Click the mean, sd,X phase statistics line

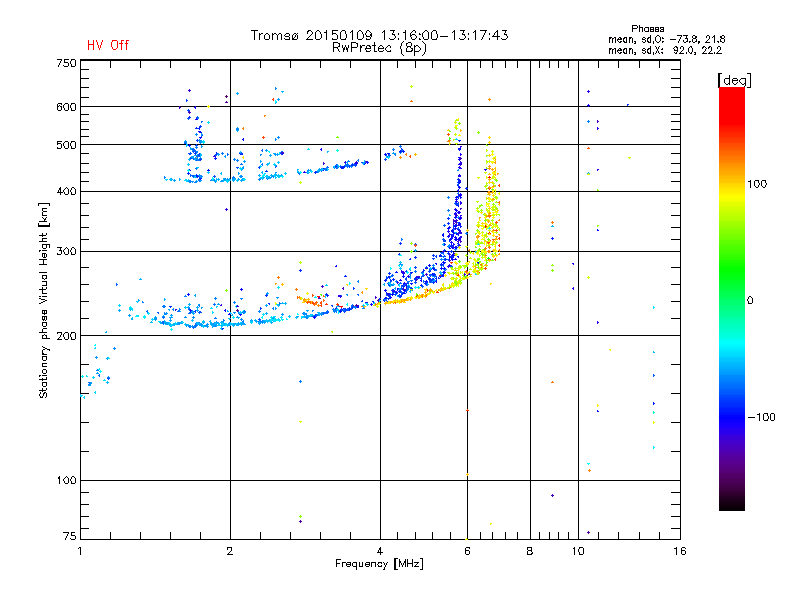point(672,49)
